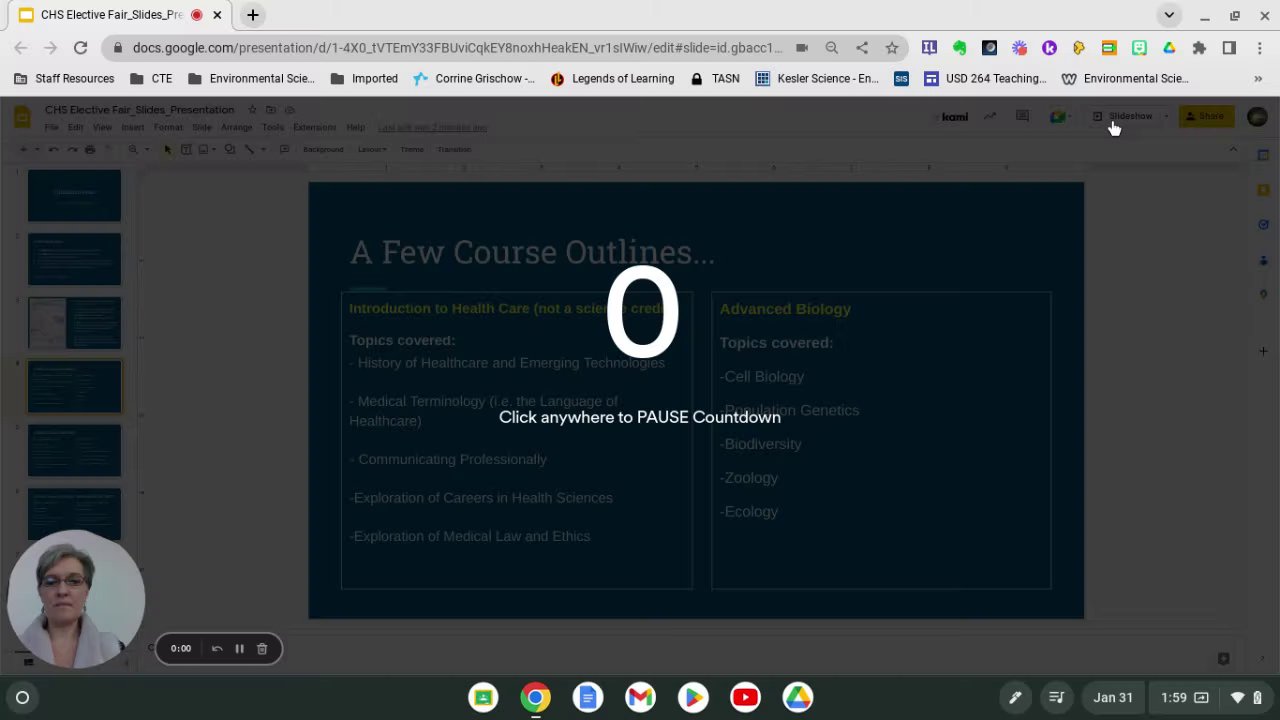Open the Tools menu
The width and height of the screenshot is (1280, 720).
click(x=273, y=127)
